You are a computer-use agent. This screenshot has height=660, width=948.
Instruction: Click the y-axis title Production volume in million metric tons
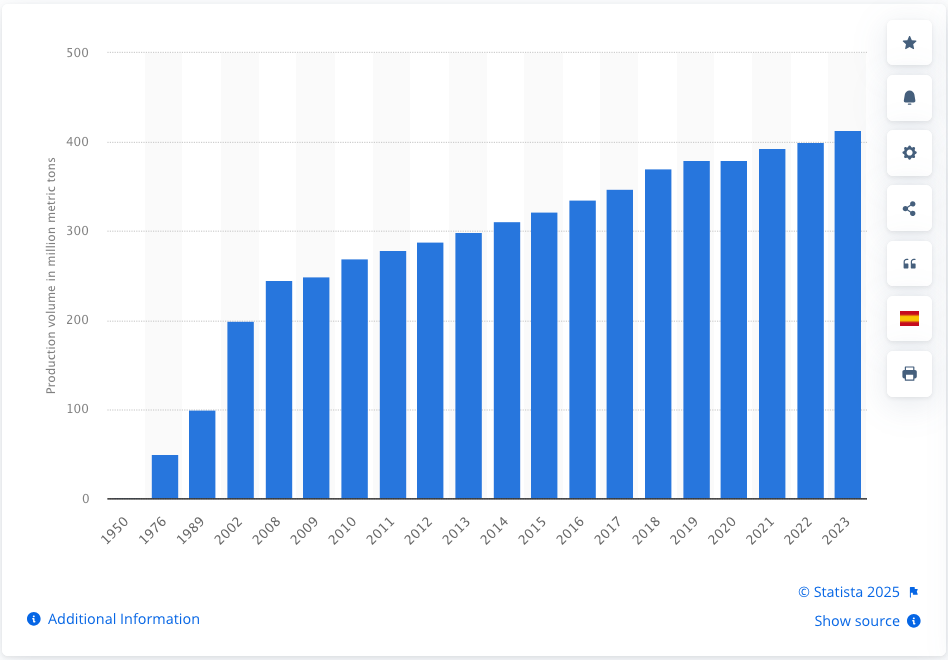(x=51, y=276)
